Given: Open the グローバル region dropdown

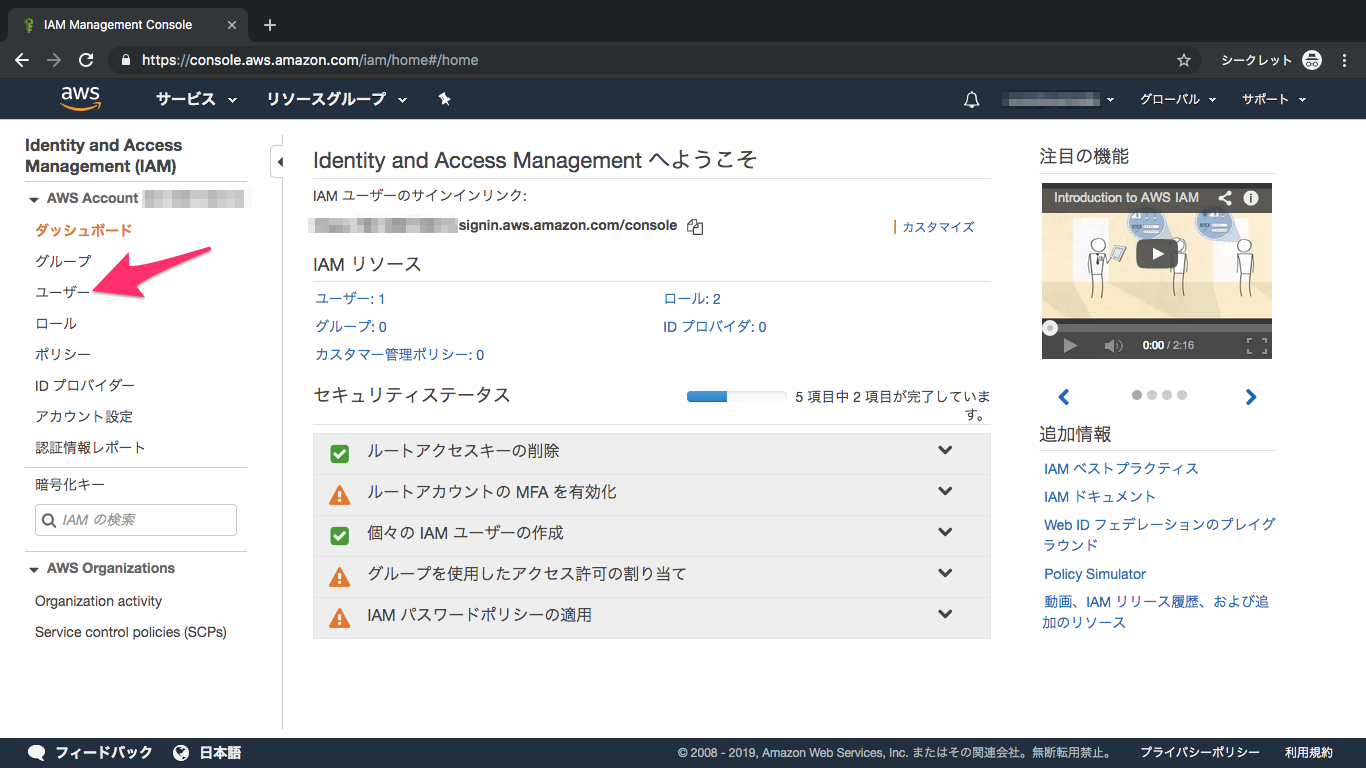Looking at the screenshot, I should (x=1177, y=99).
